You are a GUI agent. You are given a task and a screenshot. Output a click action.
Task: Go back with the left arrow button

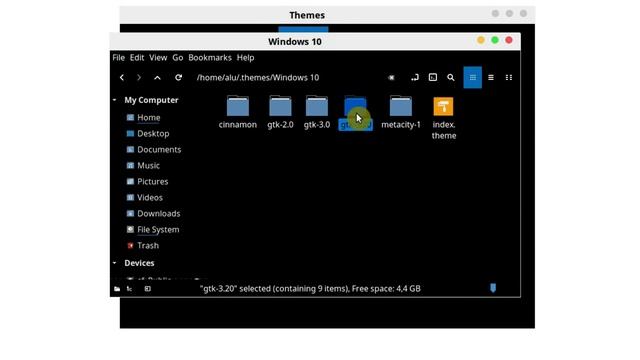click(x=122, y=78)
